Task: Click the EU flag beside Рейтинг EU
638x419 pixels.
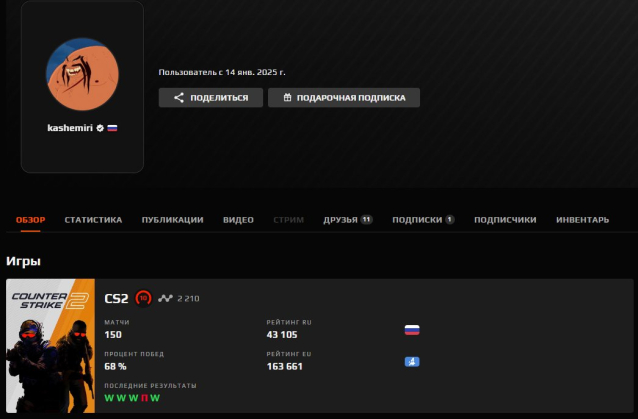Action: coord(411,361)
